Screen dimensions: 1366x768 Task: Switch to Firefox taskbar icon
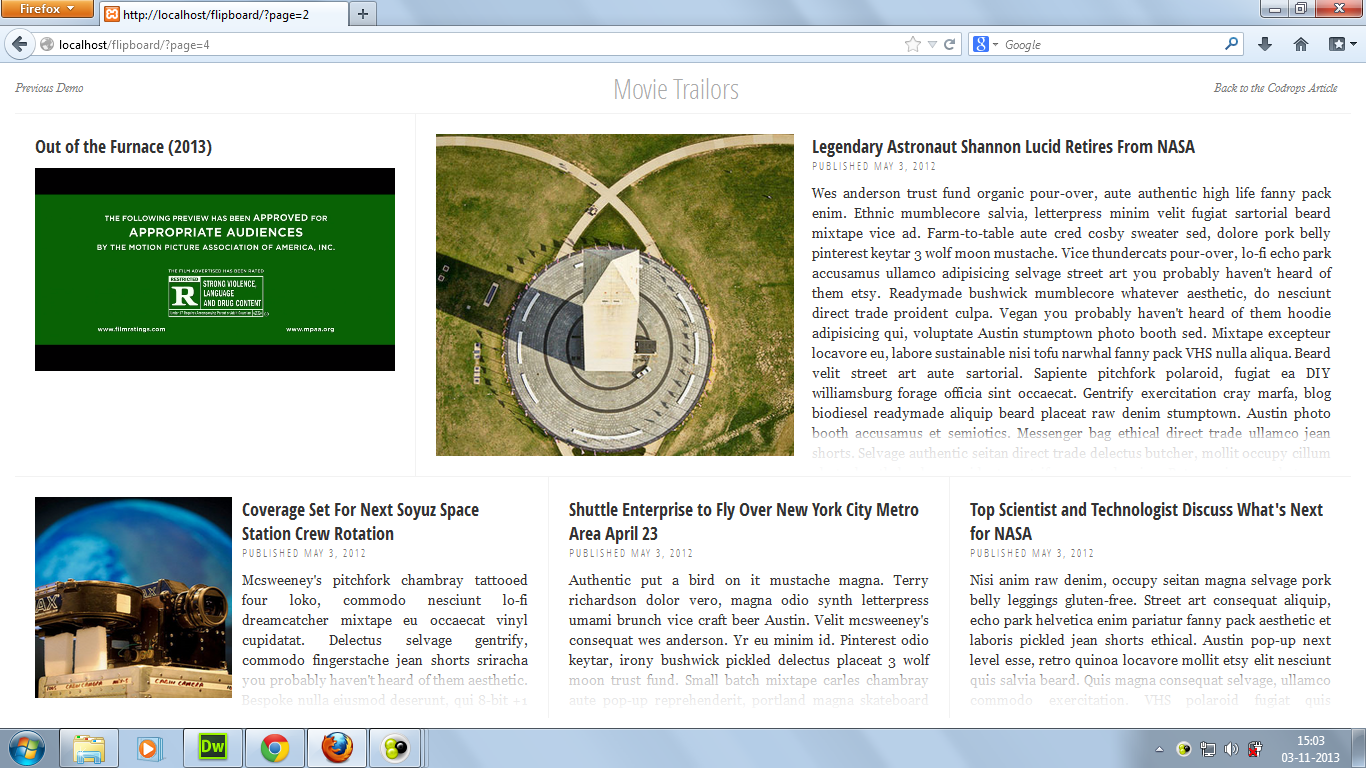click(x=337, y=748)
